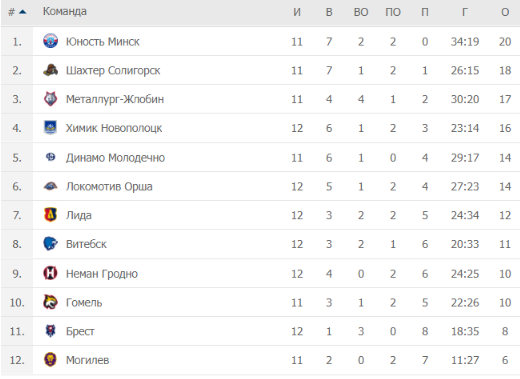Select the Г goals column header
The width and height of the screenshot is (520, 379).
click(465, 12)
